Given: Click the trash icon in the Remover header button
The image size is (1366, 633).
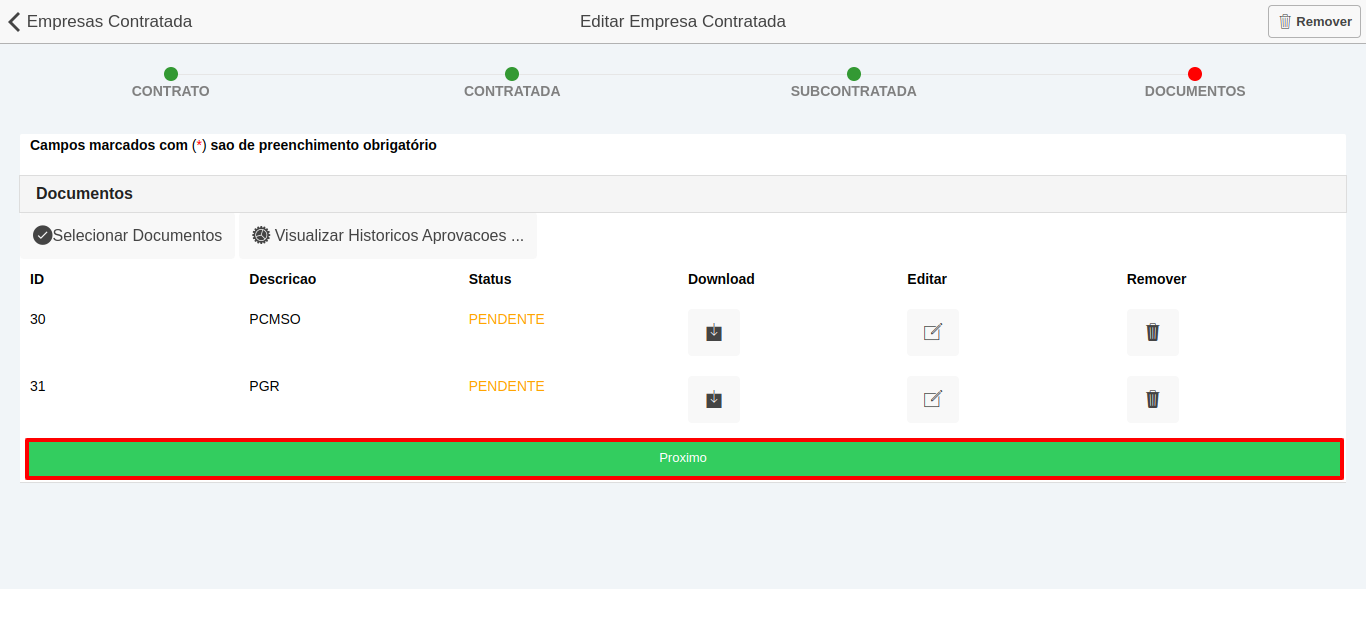Looking at the screenshot, I should click(1285, 21).
